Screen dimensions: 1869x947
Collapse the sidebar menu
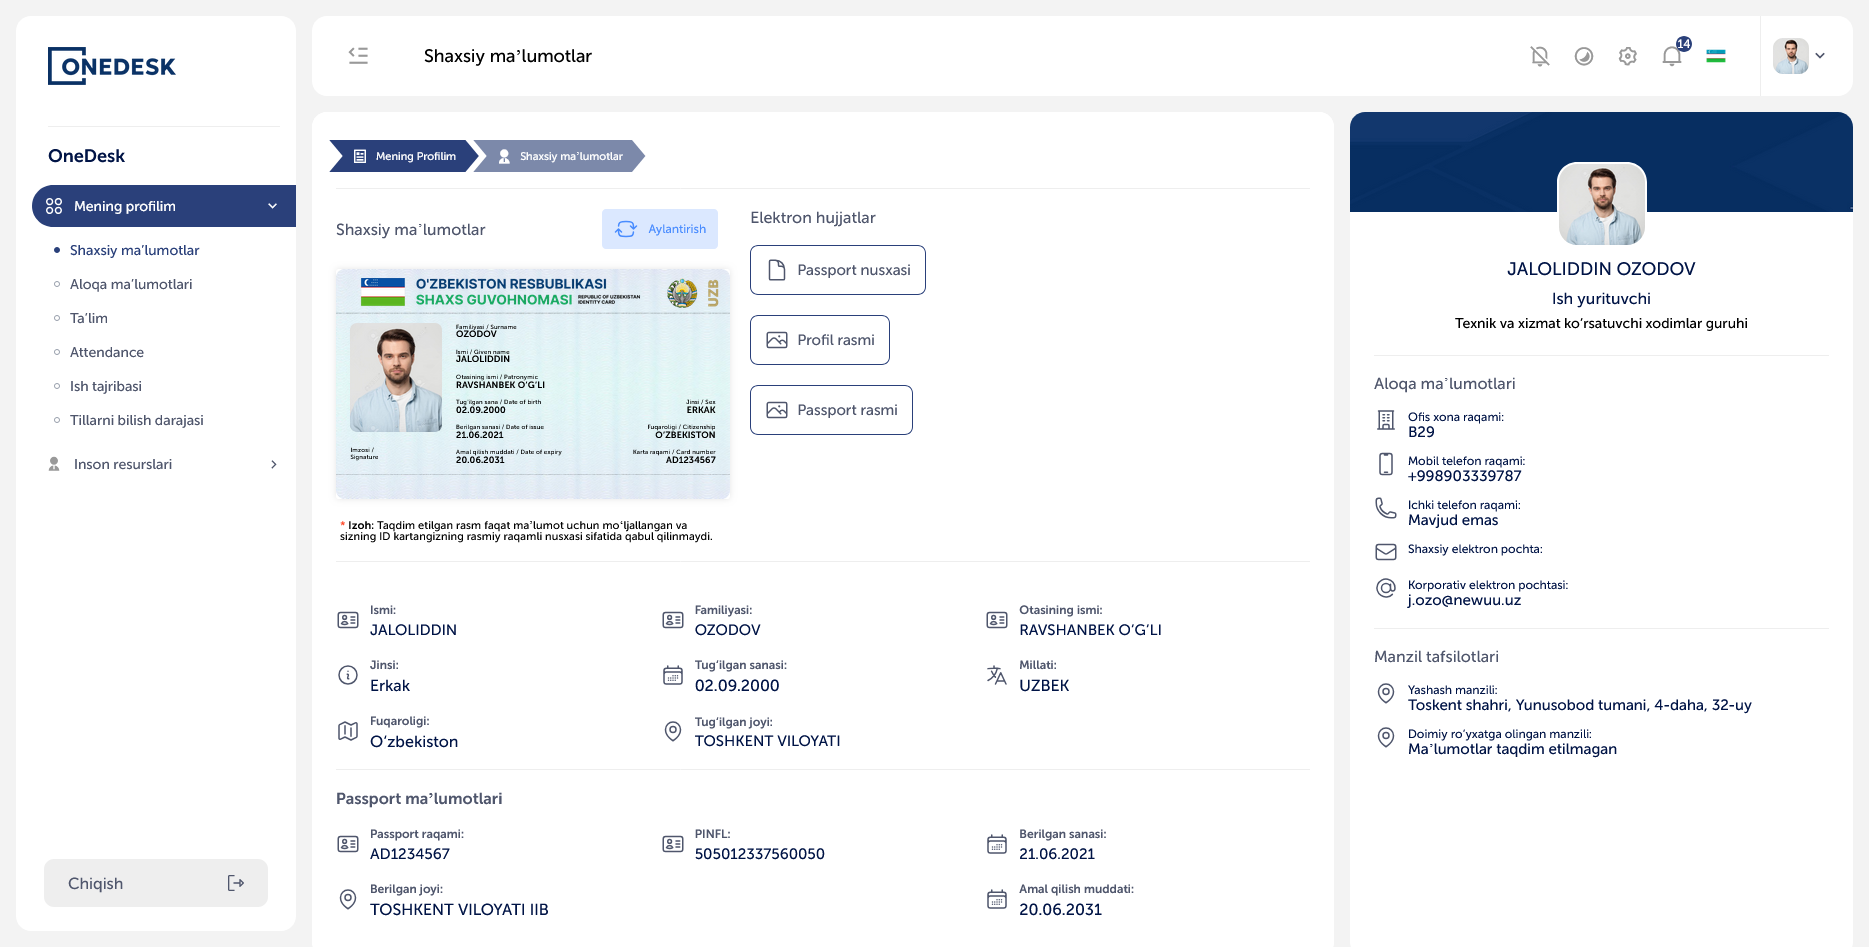358,56
